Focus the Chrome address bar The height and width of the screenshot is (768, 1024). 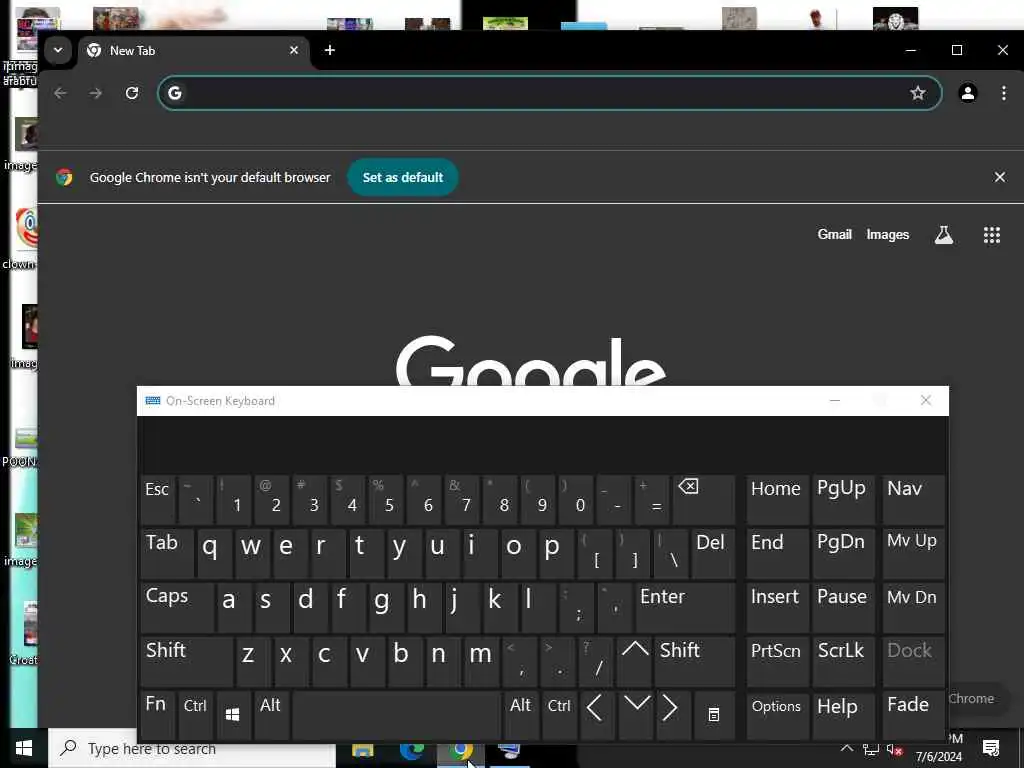[x=549, y=93]
